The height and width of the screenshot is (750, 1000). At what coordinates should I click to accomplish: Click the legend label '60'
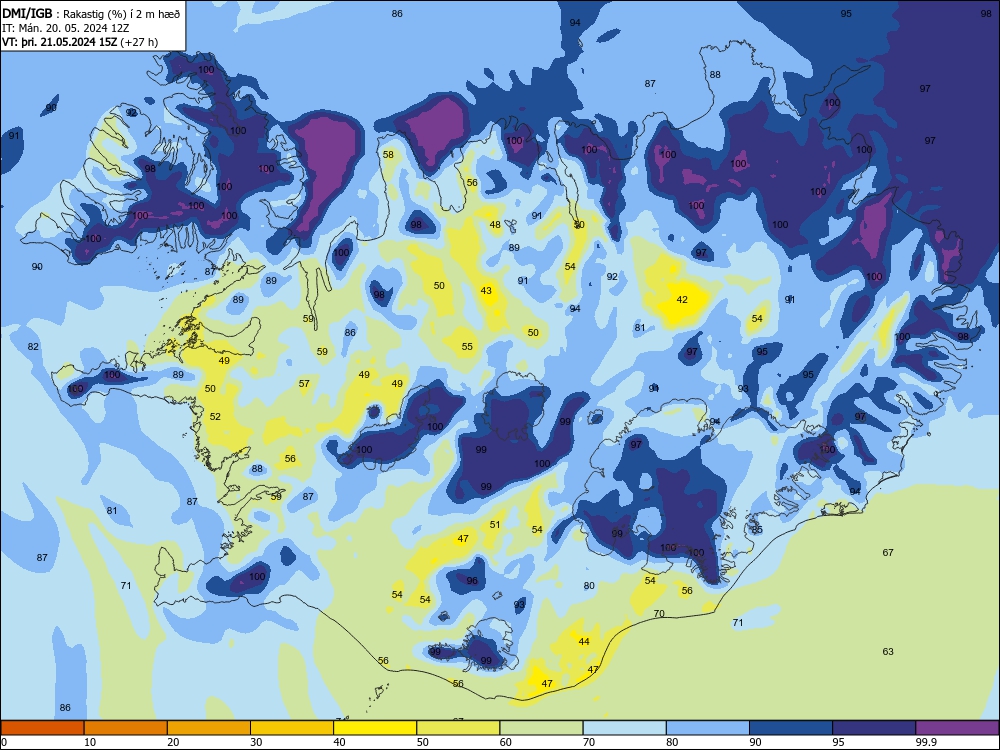tap(506, 742)
